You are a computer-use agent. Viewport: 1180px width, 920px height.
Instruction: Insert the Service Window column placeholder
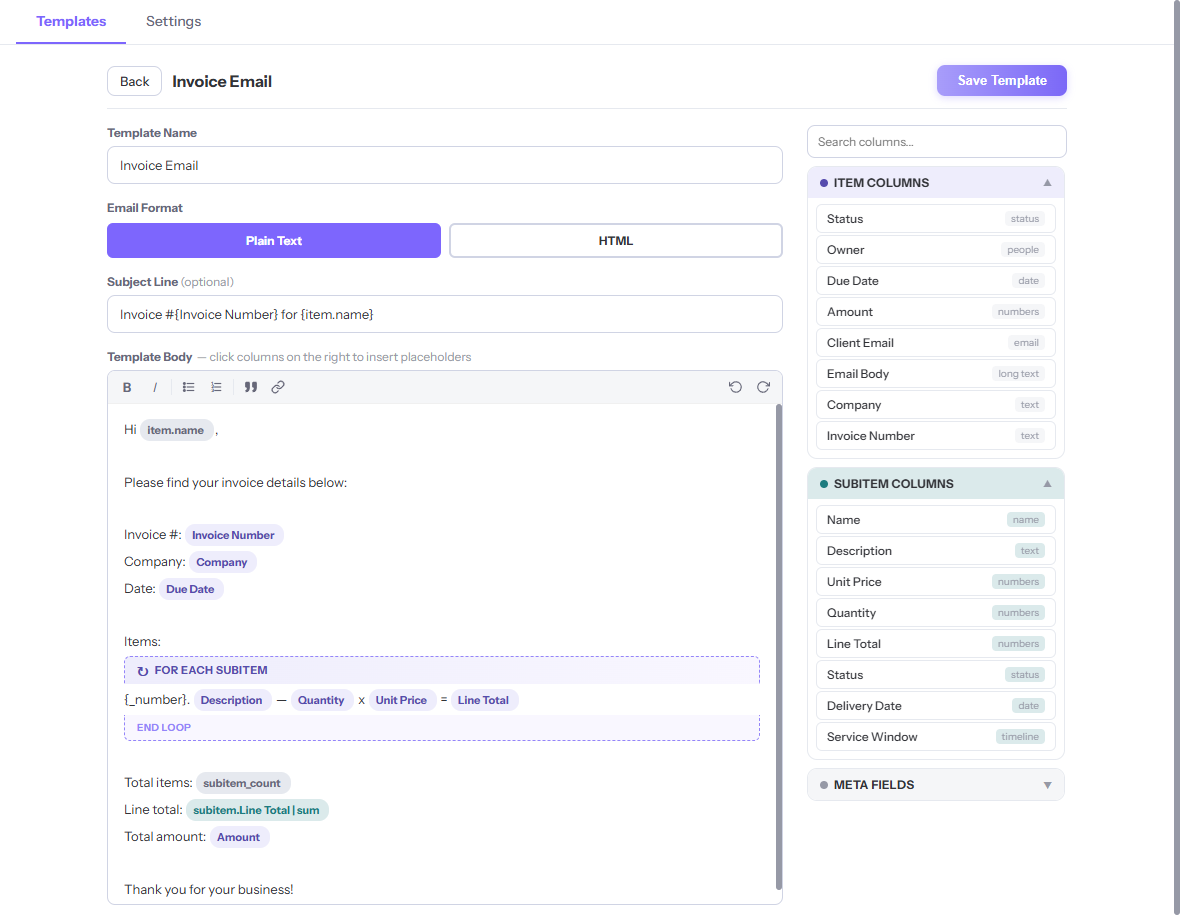[935, 737]
